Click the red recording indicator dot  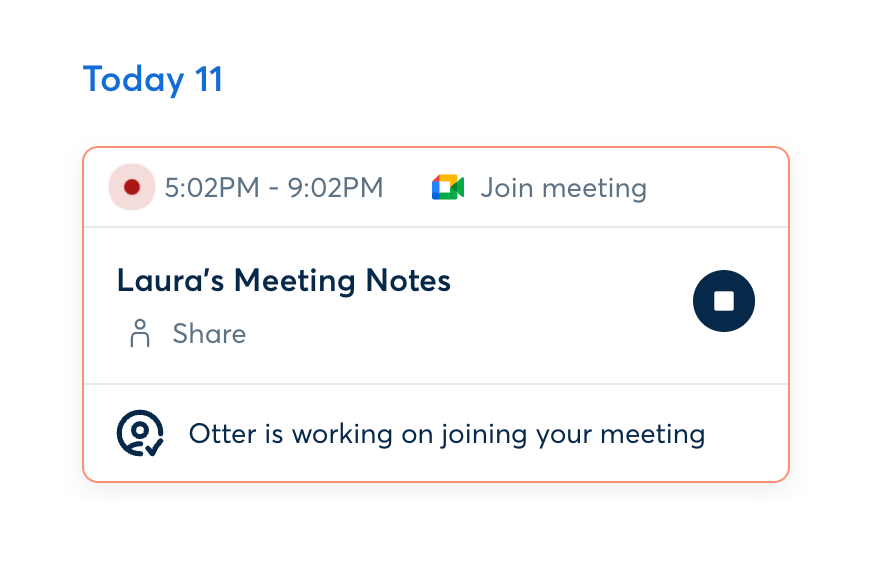coord(132,187)
